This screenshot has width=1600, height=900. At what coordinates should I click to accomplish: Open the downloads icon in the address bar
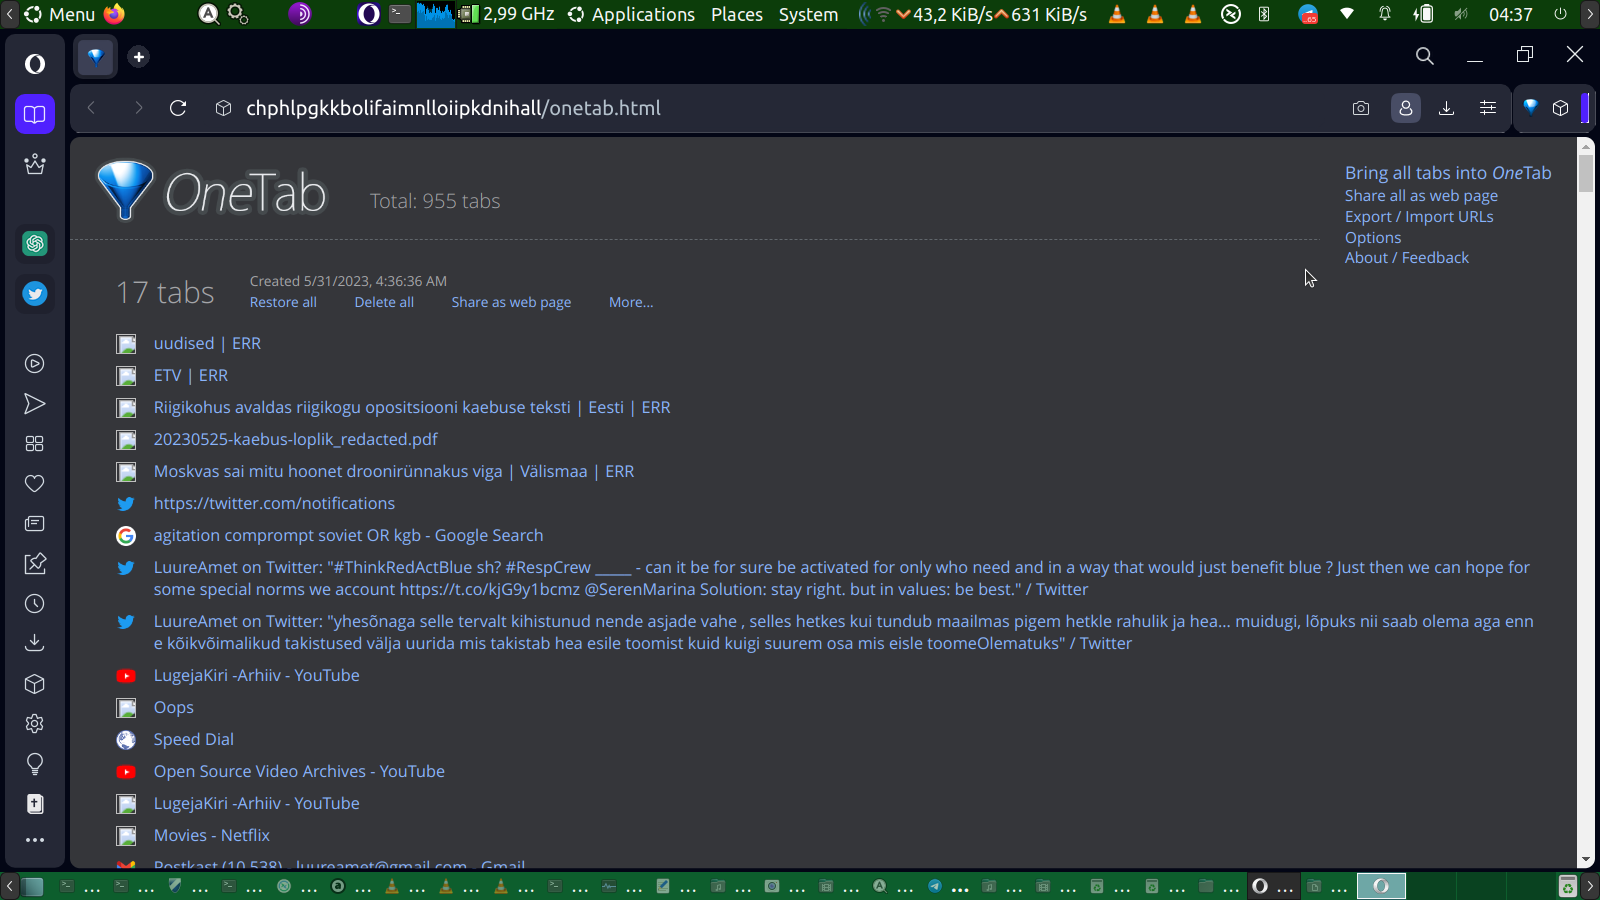click(x=1446, y=108)
